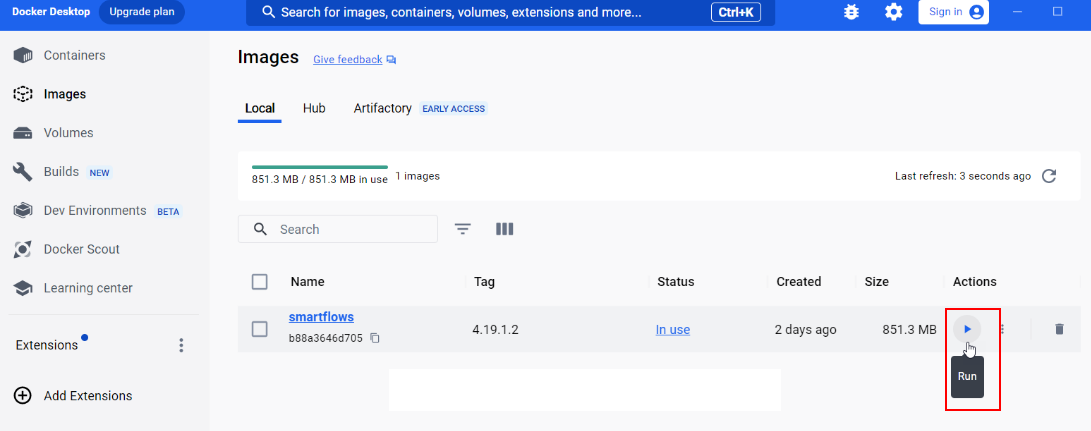
Task: Sort by the Status column header
Action: pyautogui.click(x=676, y=282)
